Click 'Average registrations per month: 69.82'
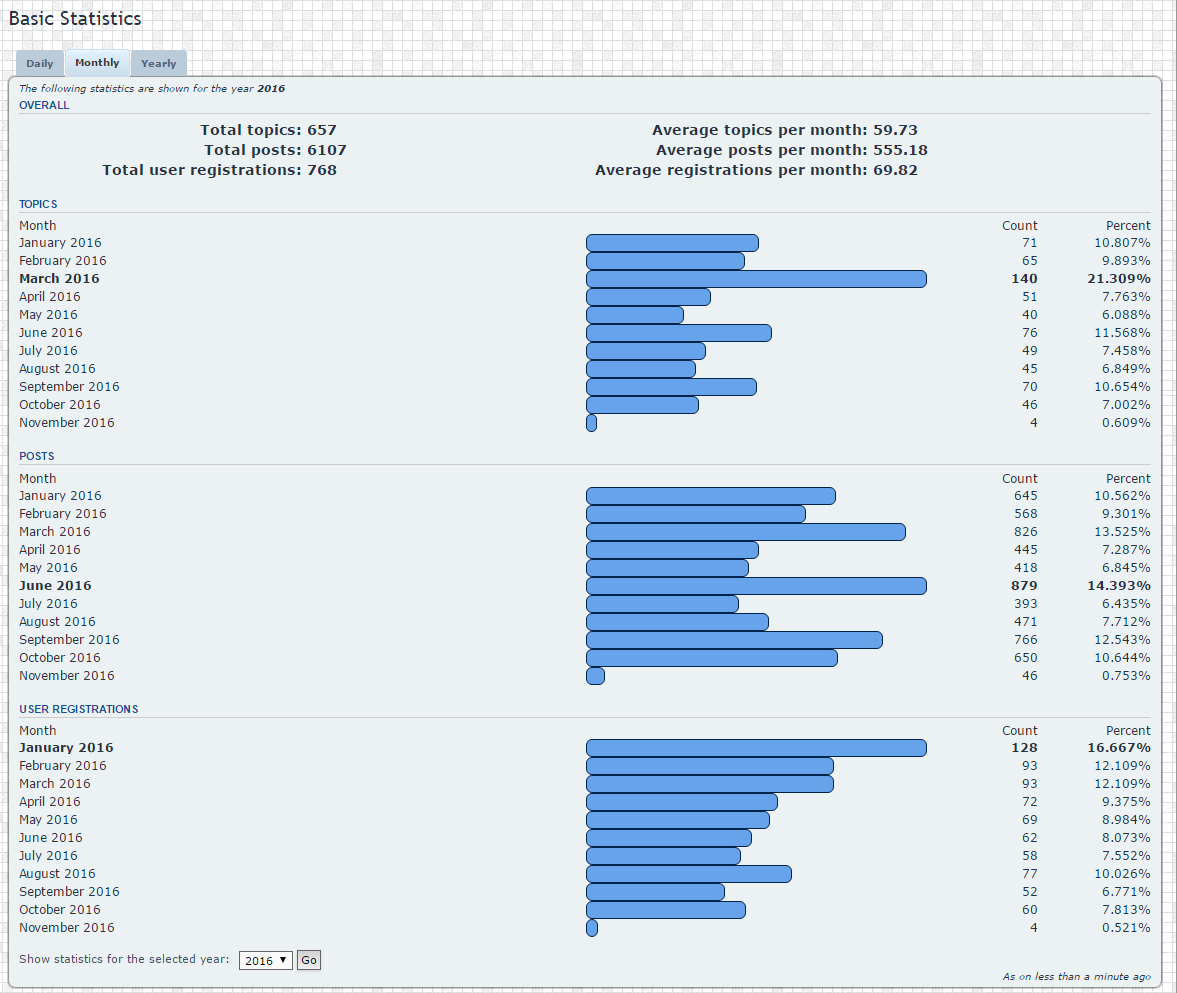 pyautogui.click(x=756, y=170)
